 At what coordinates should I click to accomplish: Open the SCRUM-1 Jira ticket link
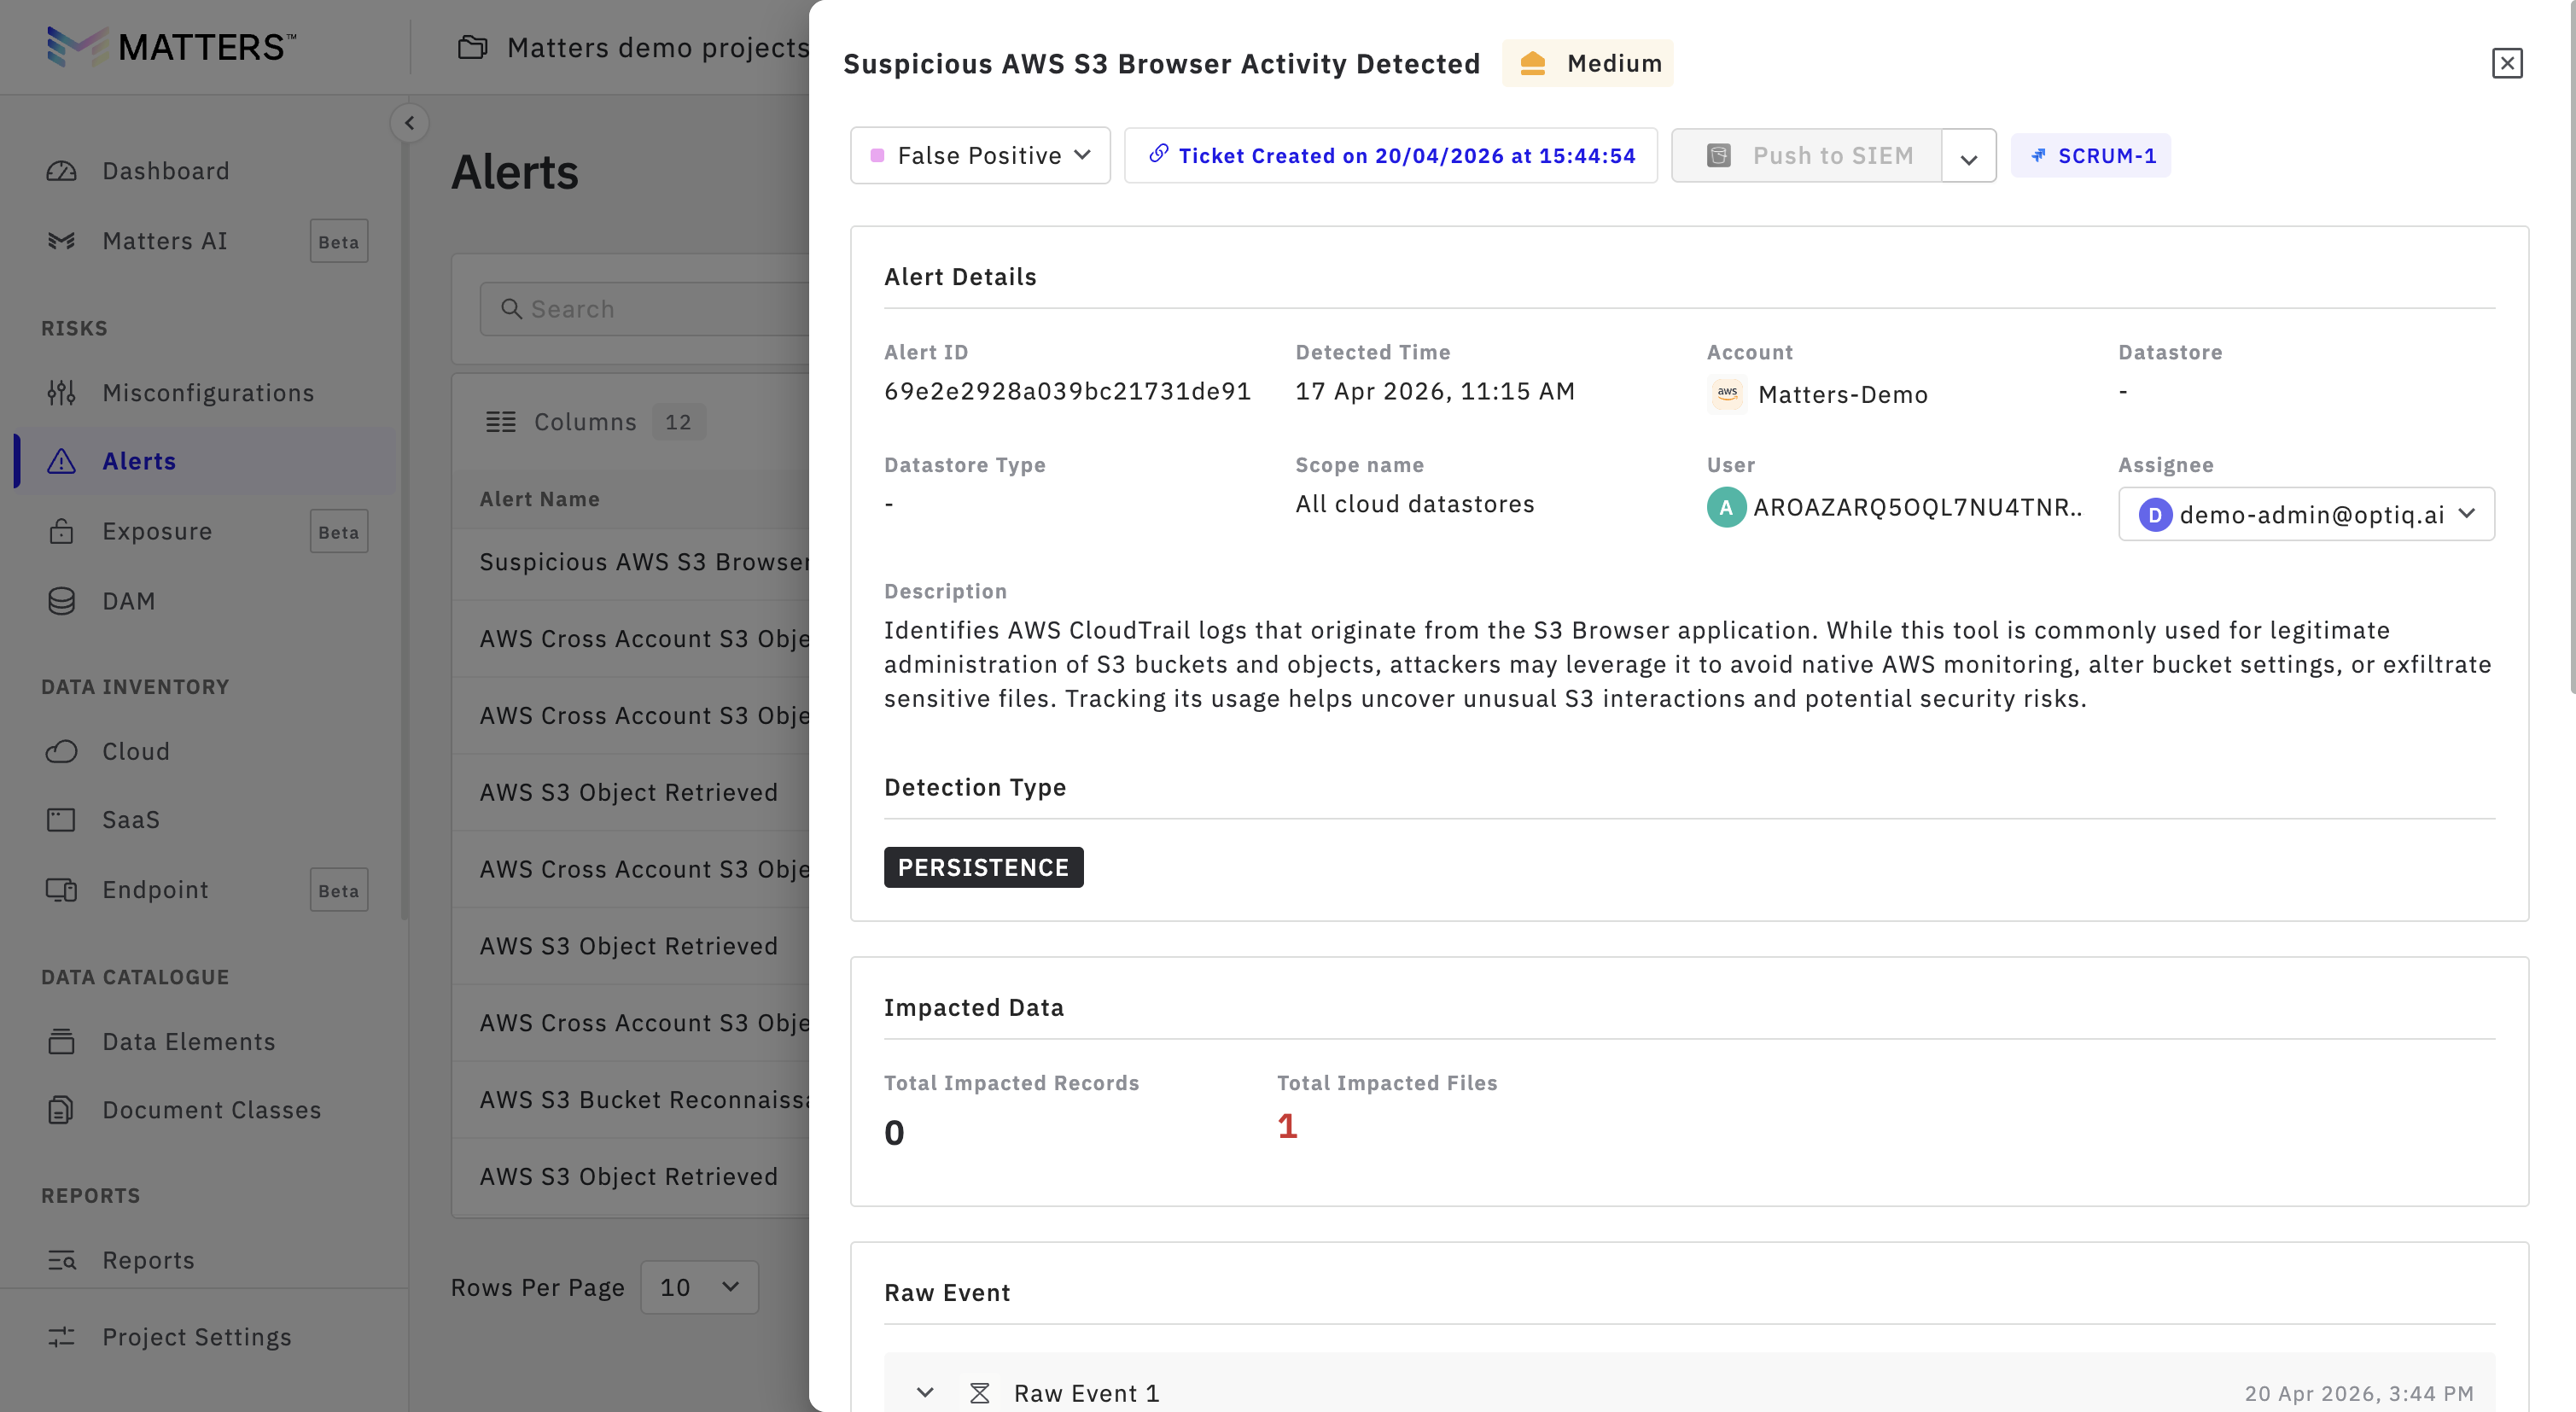tap(2091, 155)
